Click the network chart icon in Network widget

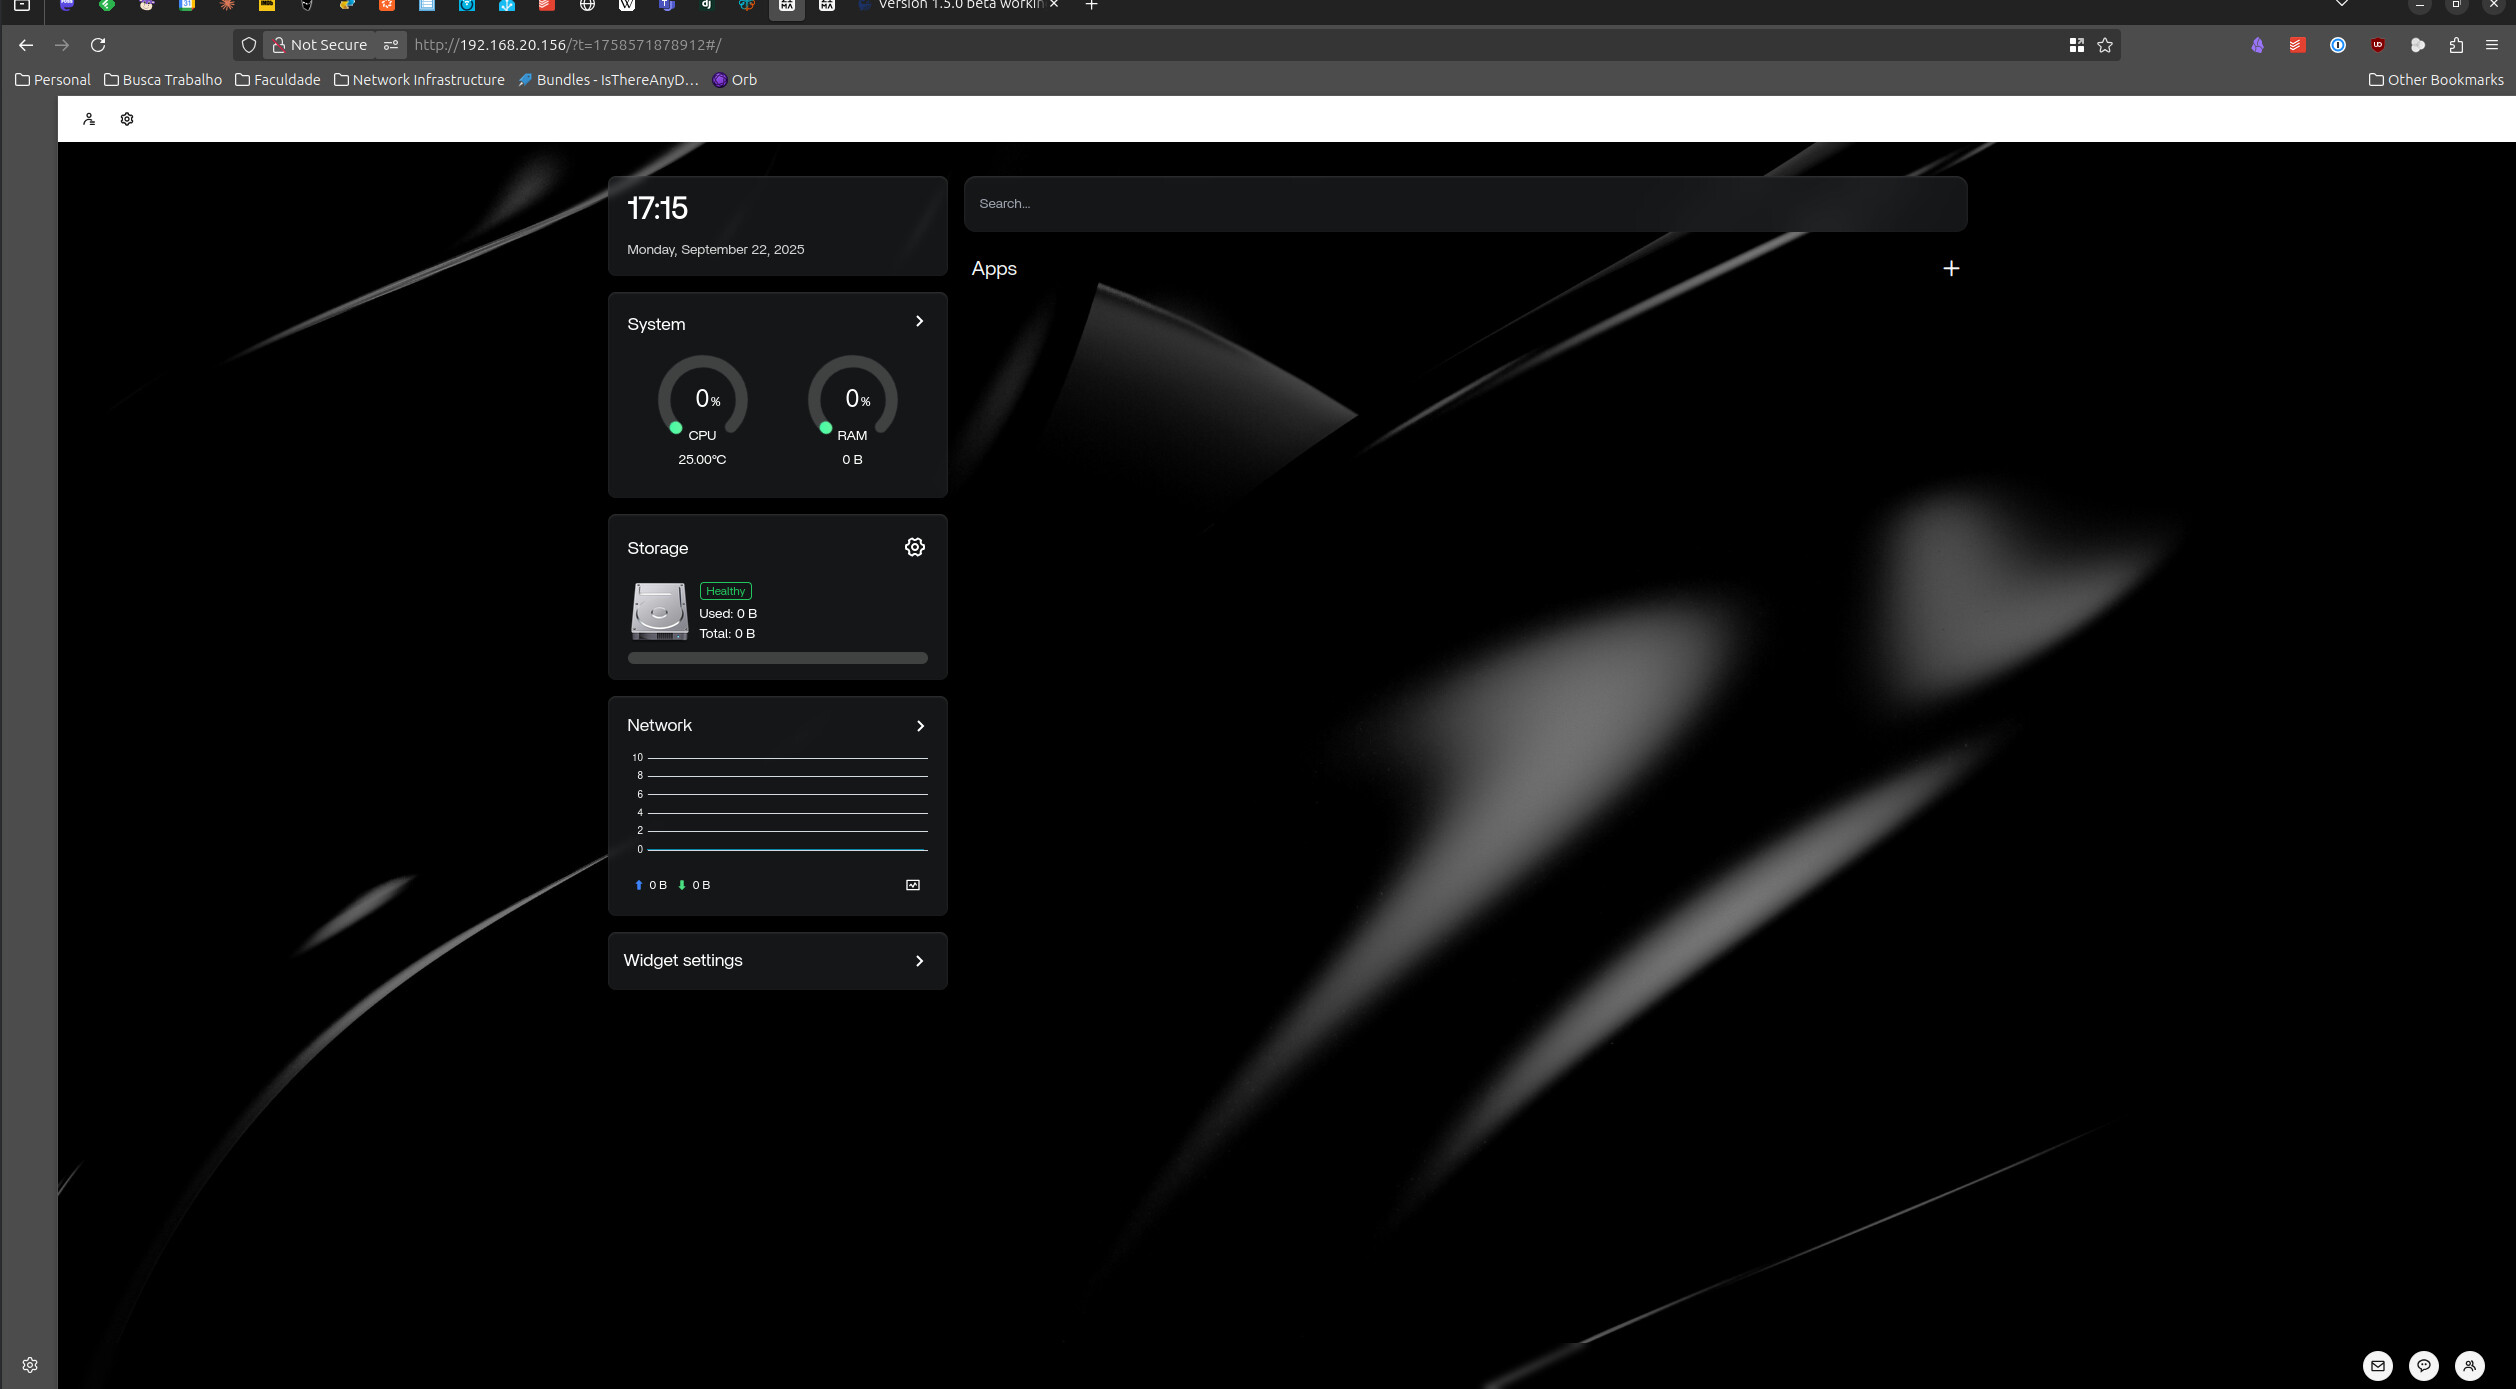pyautogui.click(x=912, y=885)
